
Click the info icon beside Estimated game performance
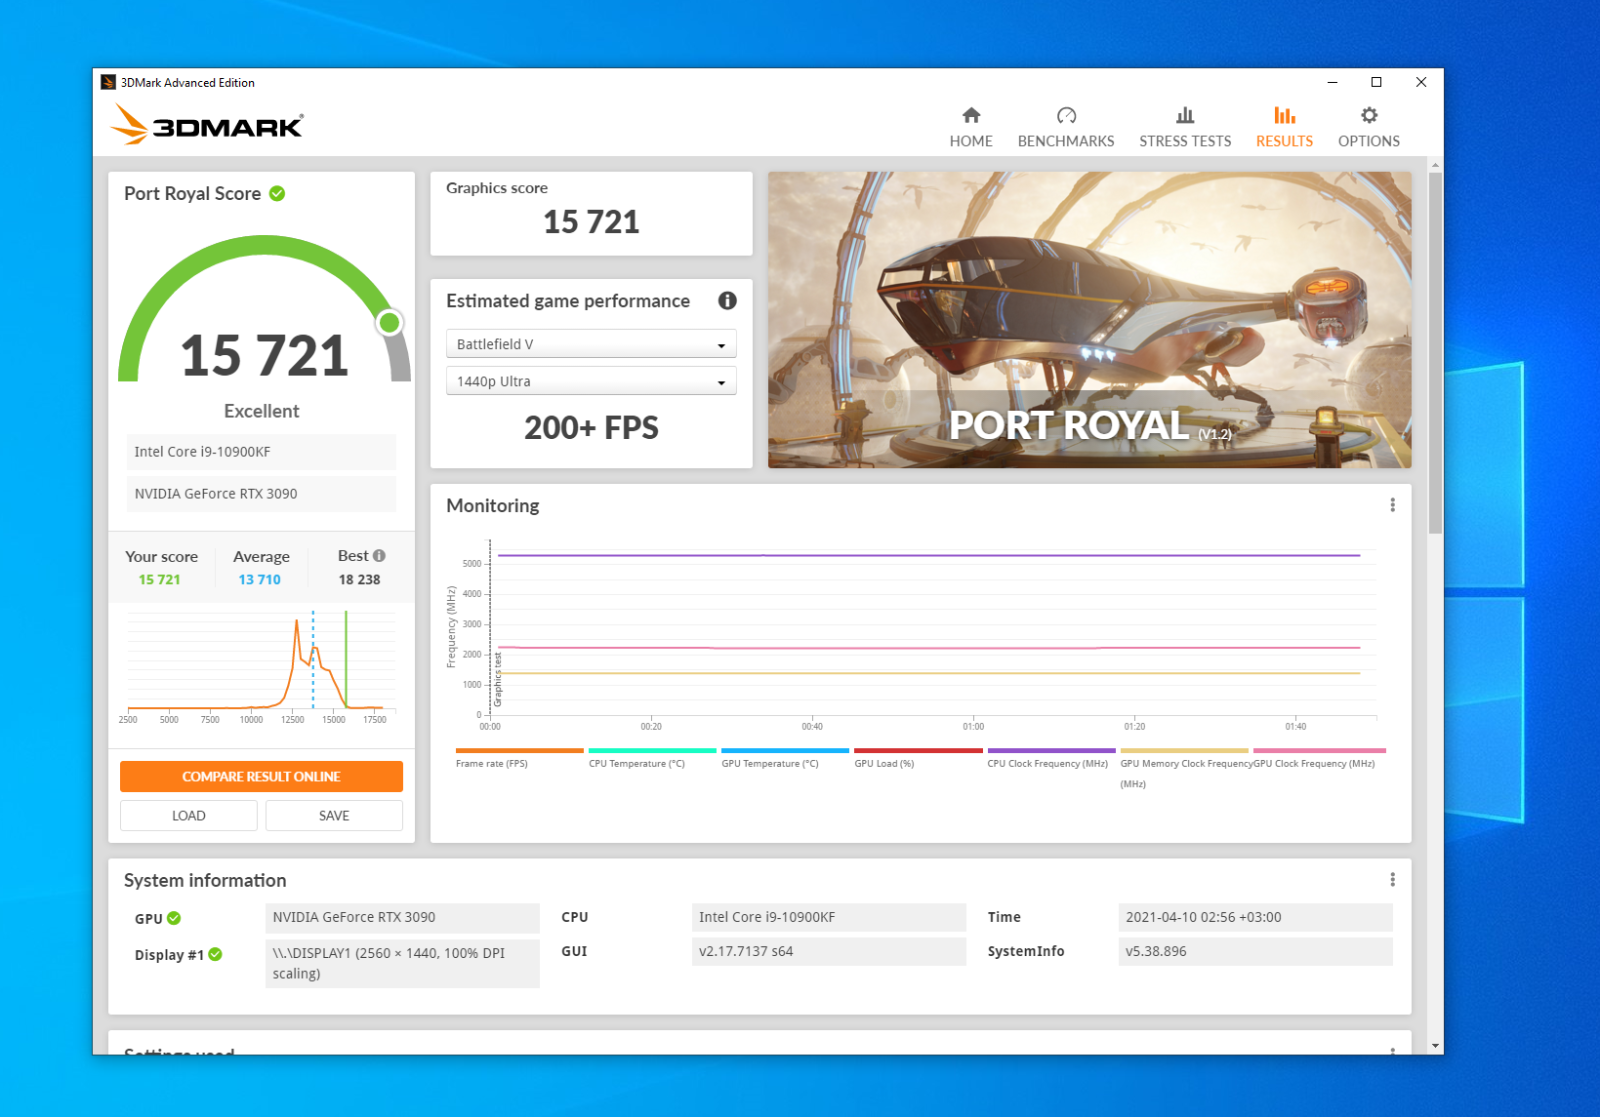pos(727,300)
